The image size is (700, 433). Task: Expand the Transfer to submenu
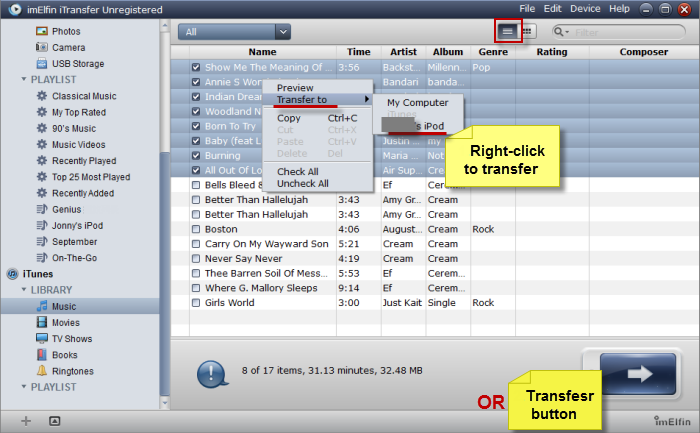tap(318, 100)
